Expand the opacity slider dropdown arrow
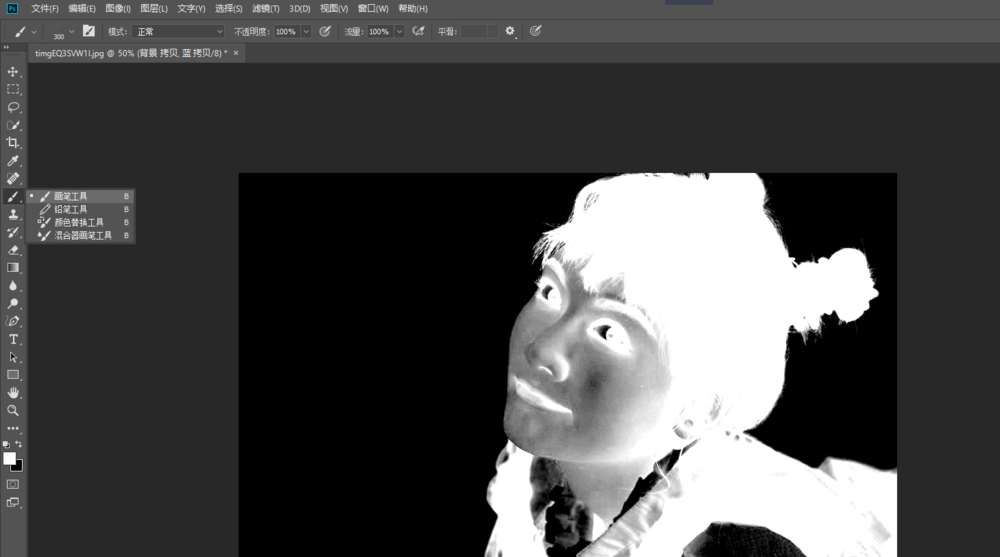 [306, 31]
